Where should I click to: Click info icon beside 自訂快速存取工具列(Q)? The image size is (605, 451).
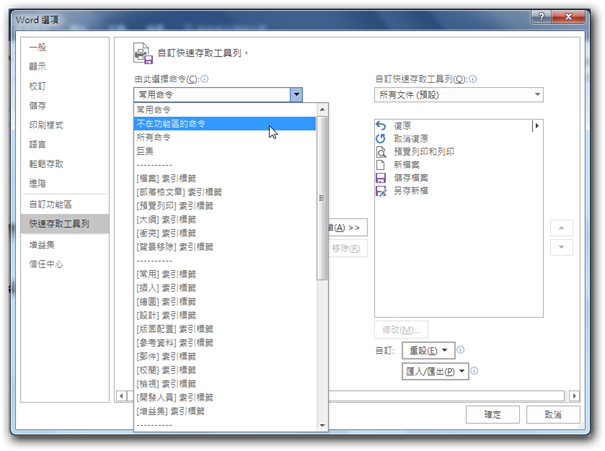(x=473, y=79)
